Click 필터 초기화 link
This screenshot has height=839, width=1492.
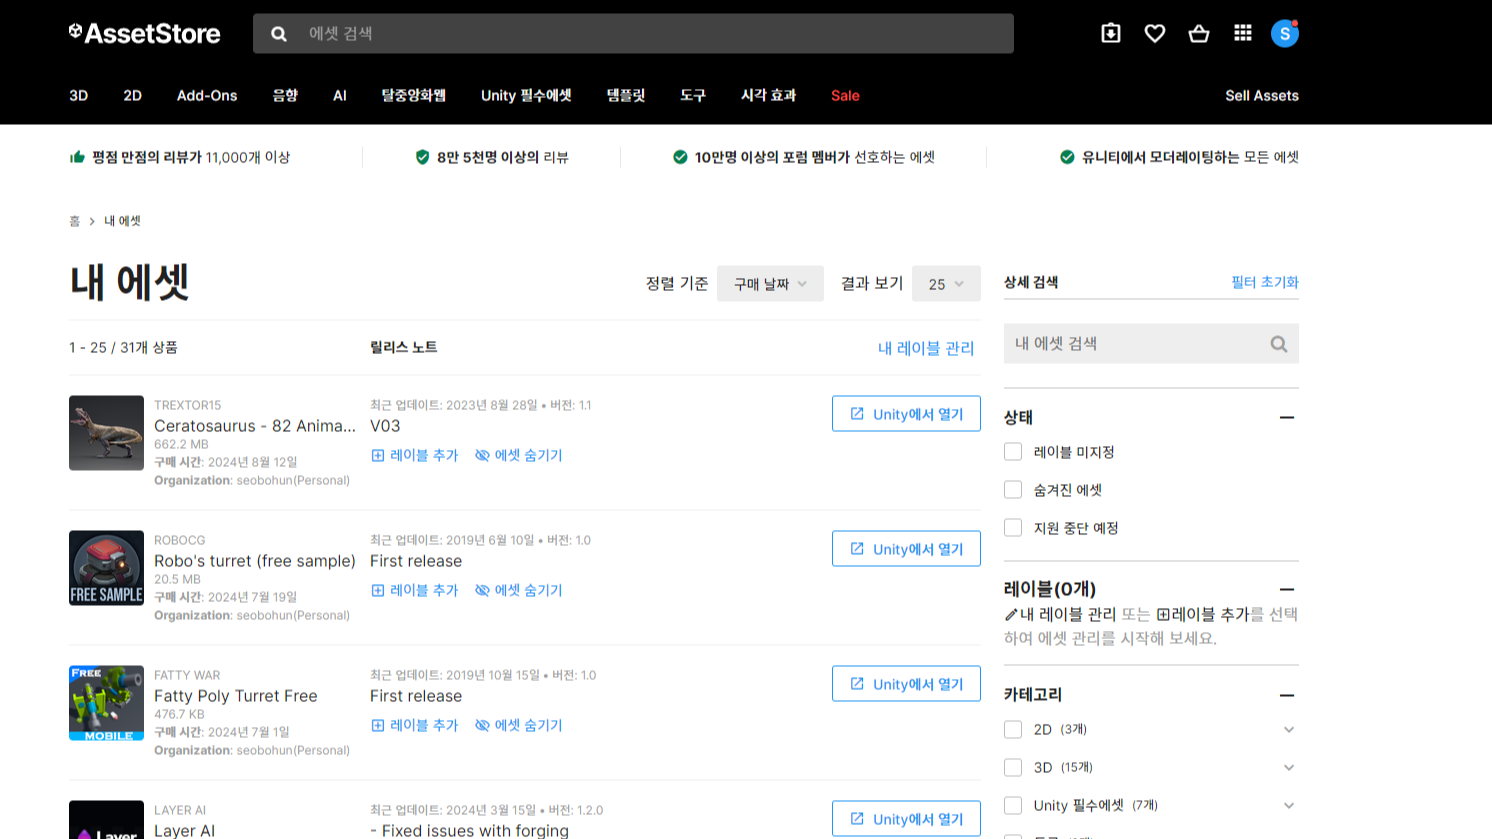(1265, 283)
